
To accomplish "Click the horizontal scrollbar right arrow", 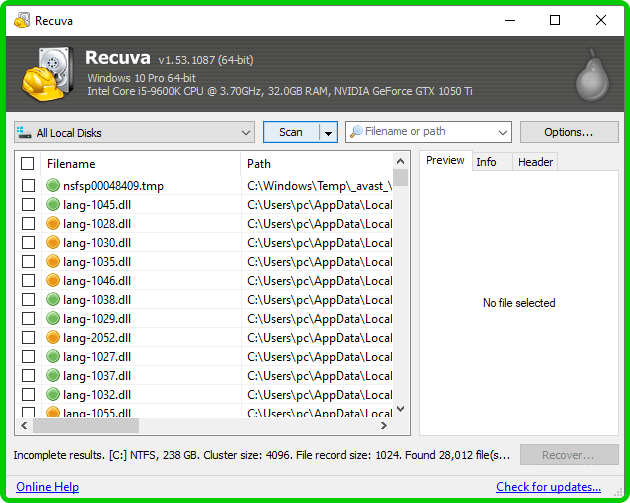I will [x=384, y=425].
